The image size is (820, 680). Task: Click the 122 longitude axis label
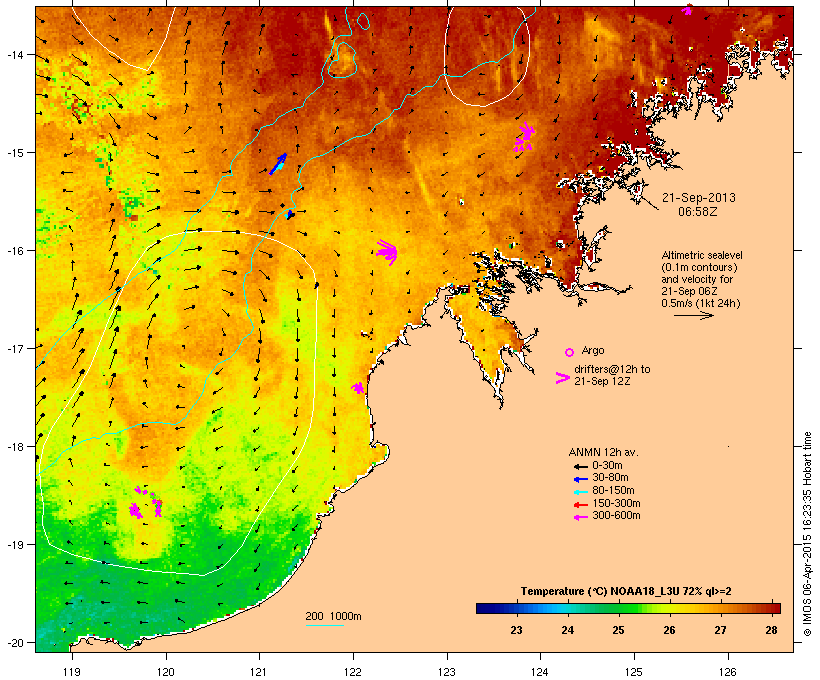pyautogui.click(x=353, y=672)
